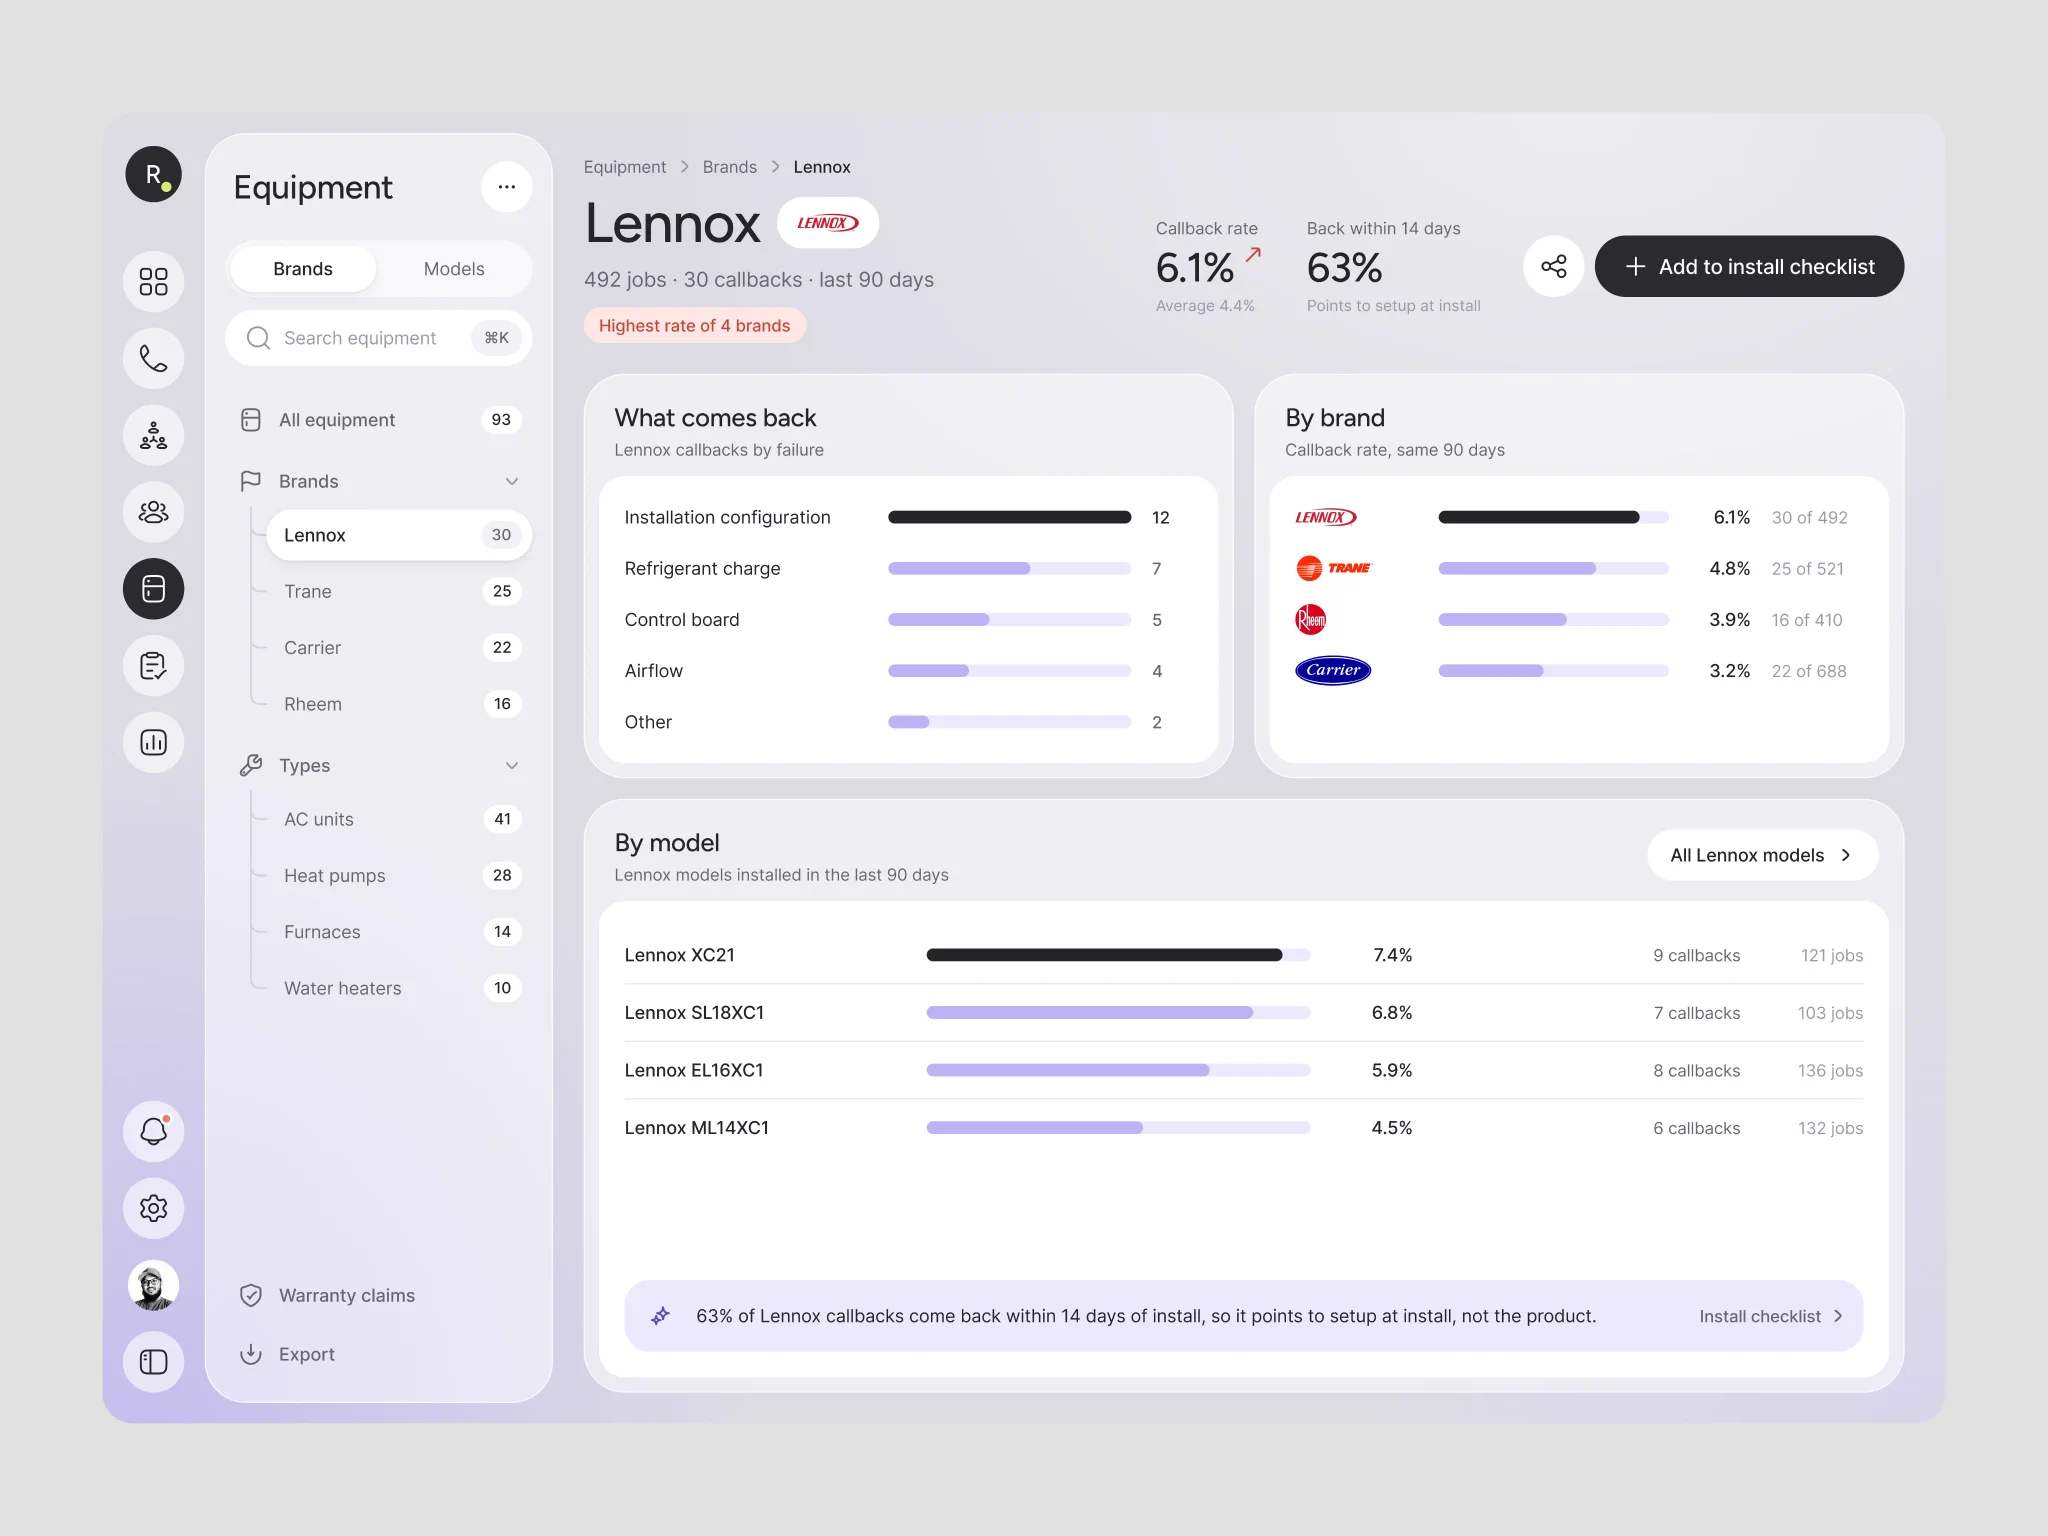Click the user profile photo avatar
The height and width of the screenshot is (1536, 2048).
click(x=153, y=1285)
